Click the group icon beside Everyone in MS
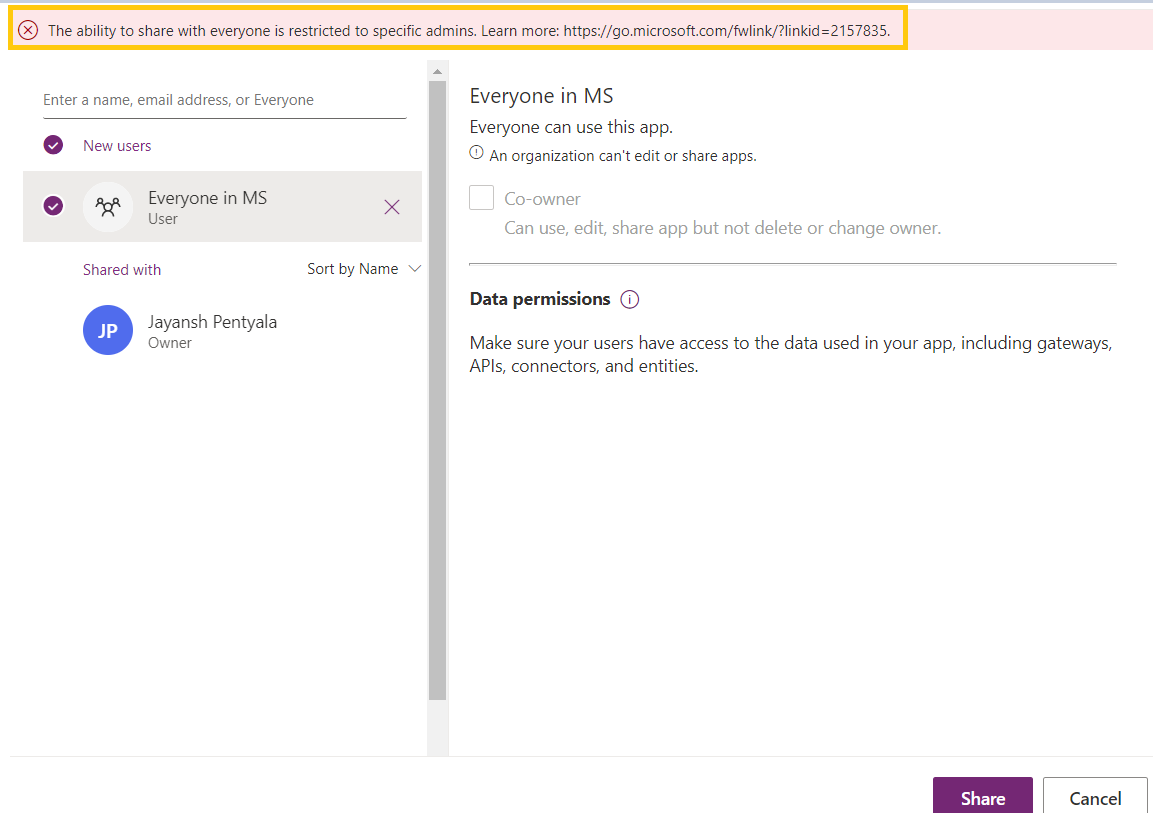Image resolution: width=1153 pixels, height=813 pixels. pyautogui.click(x=108, y=207)
